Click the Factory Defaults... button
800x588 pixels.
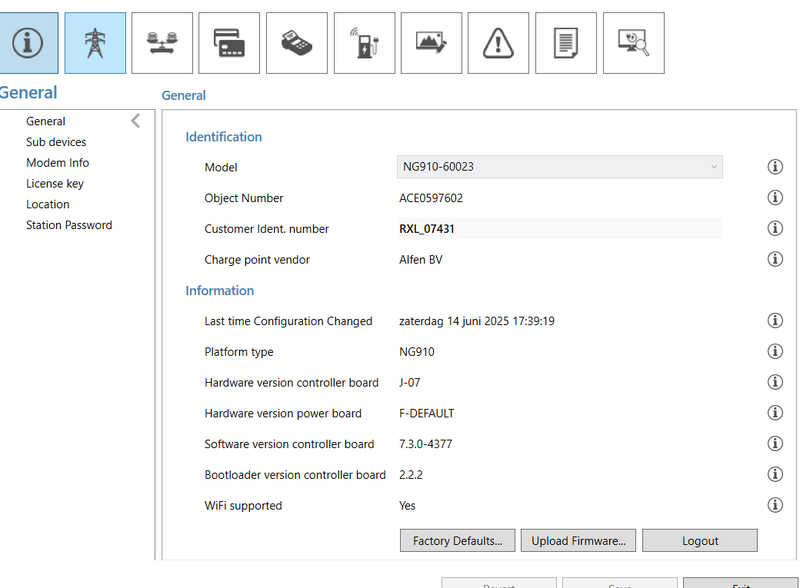458,541
